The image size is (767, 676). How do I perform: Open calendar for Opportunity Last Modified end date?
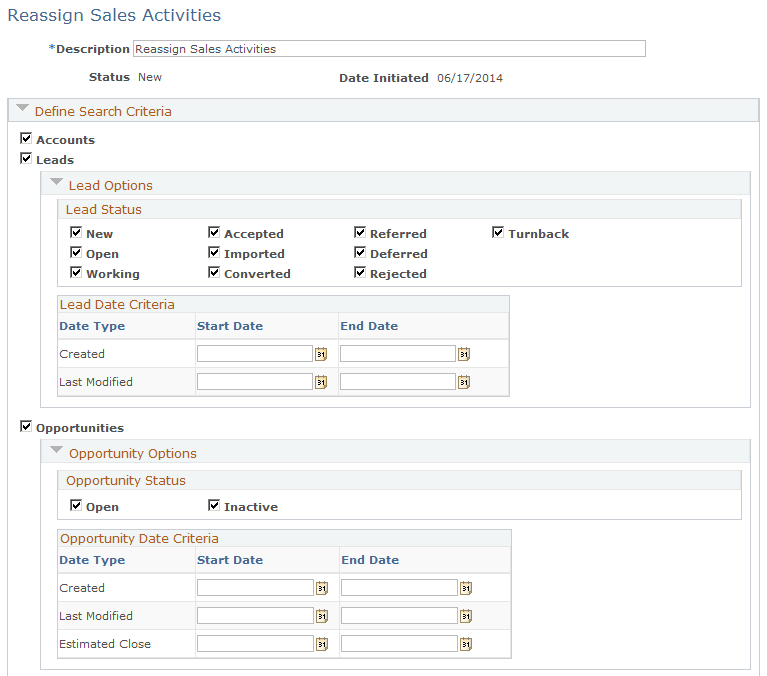coord(466,615)
